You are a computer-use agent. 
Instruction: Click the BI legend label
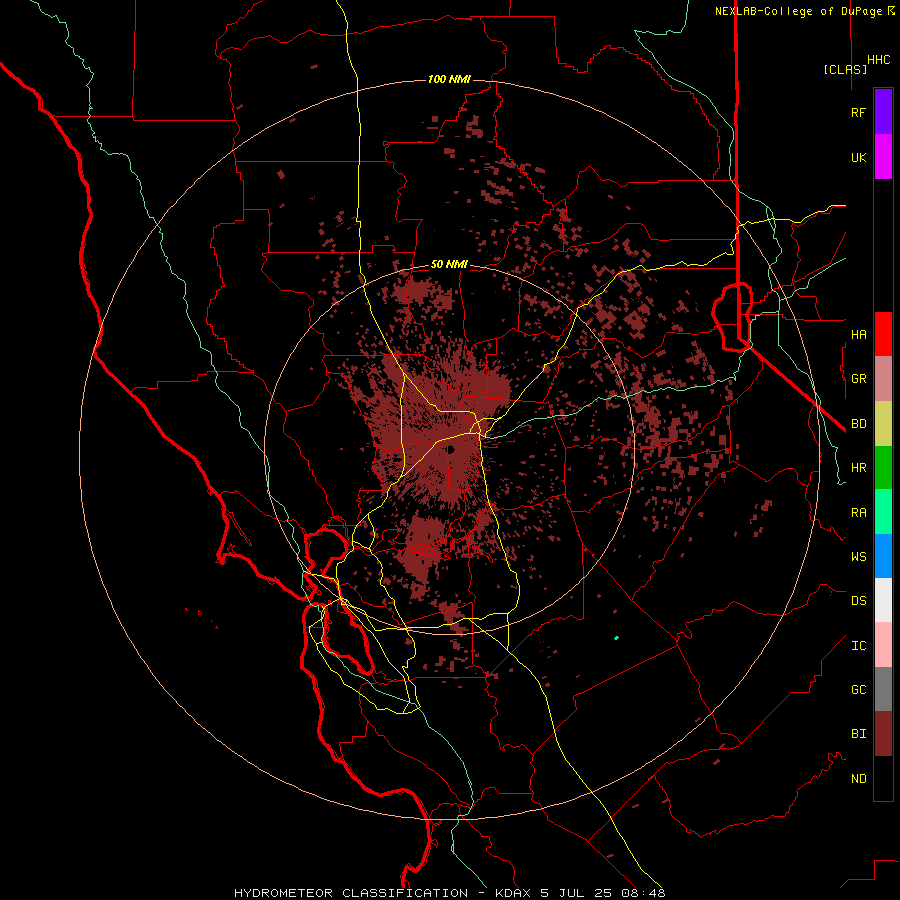[859, 734]
